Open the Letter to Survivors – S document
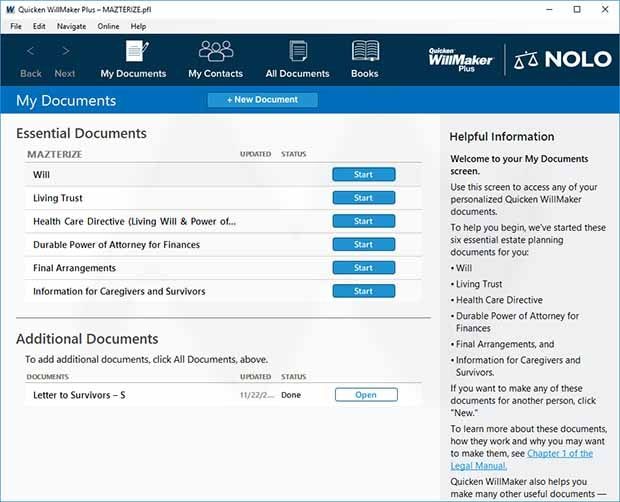Image resolution: width=620 pixels, height=502 pixels. tap(366, 394)
